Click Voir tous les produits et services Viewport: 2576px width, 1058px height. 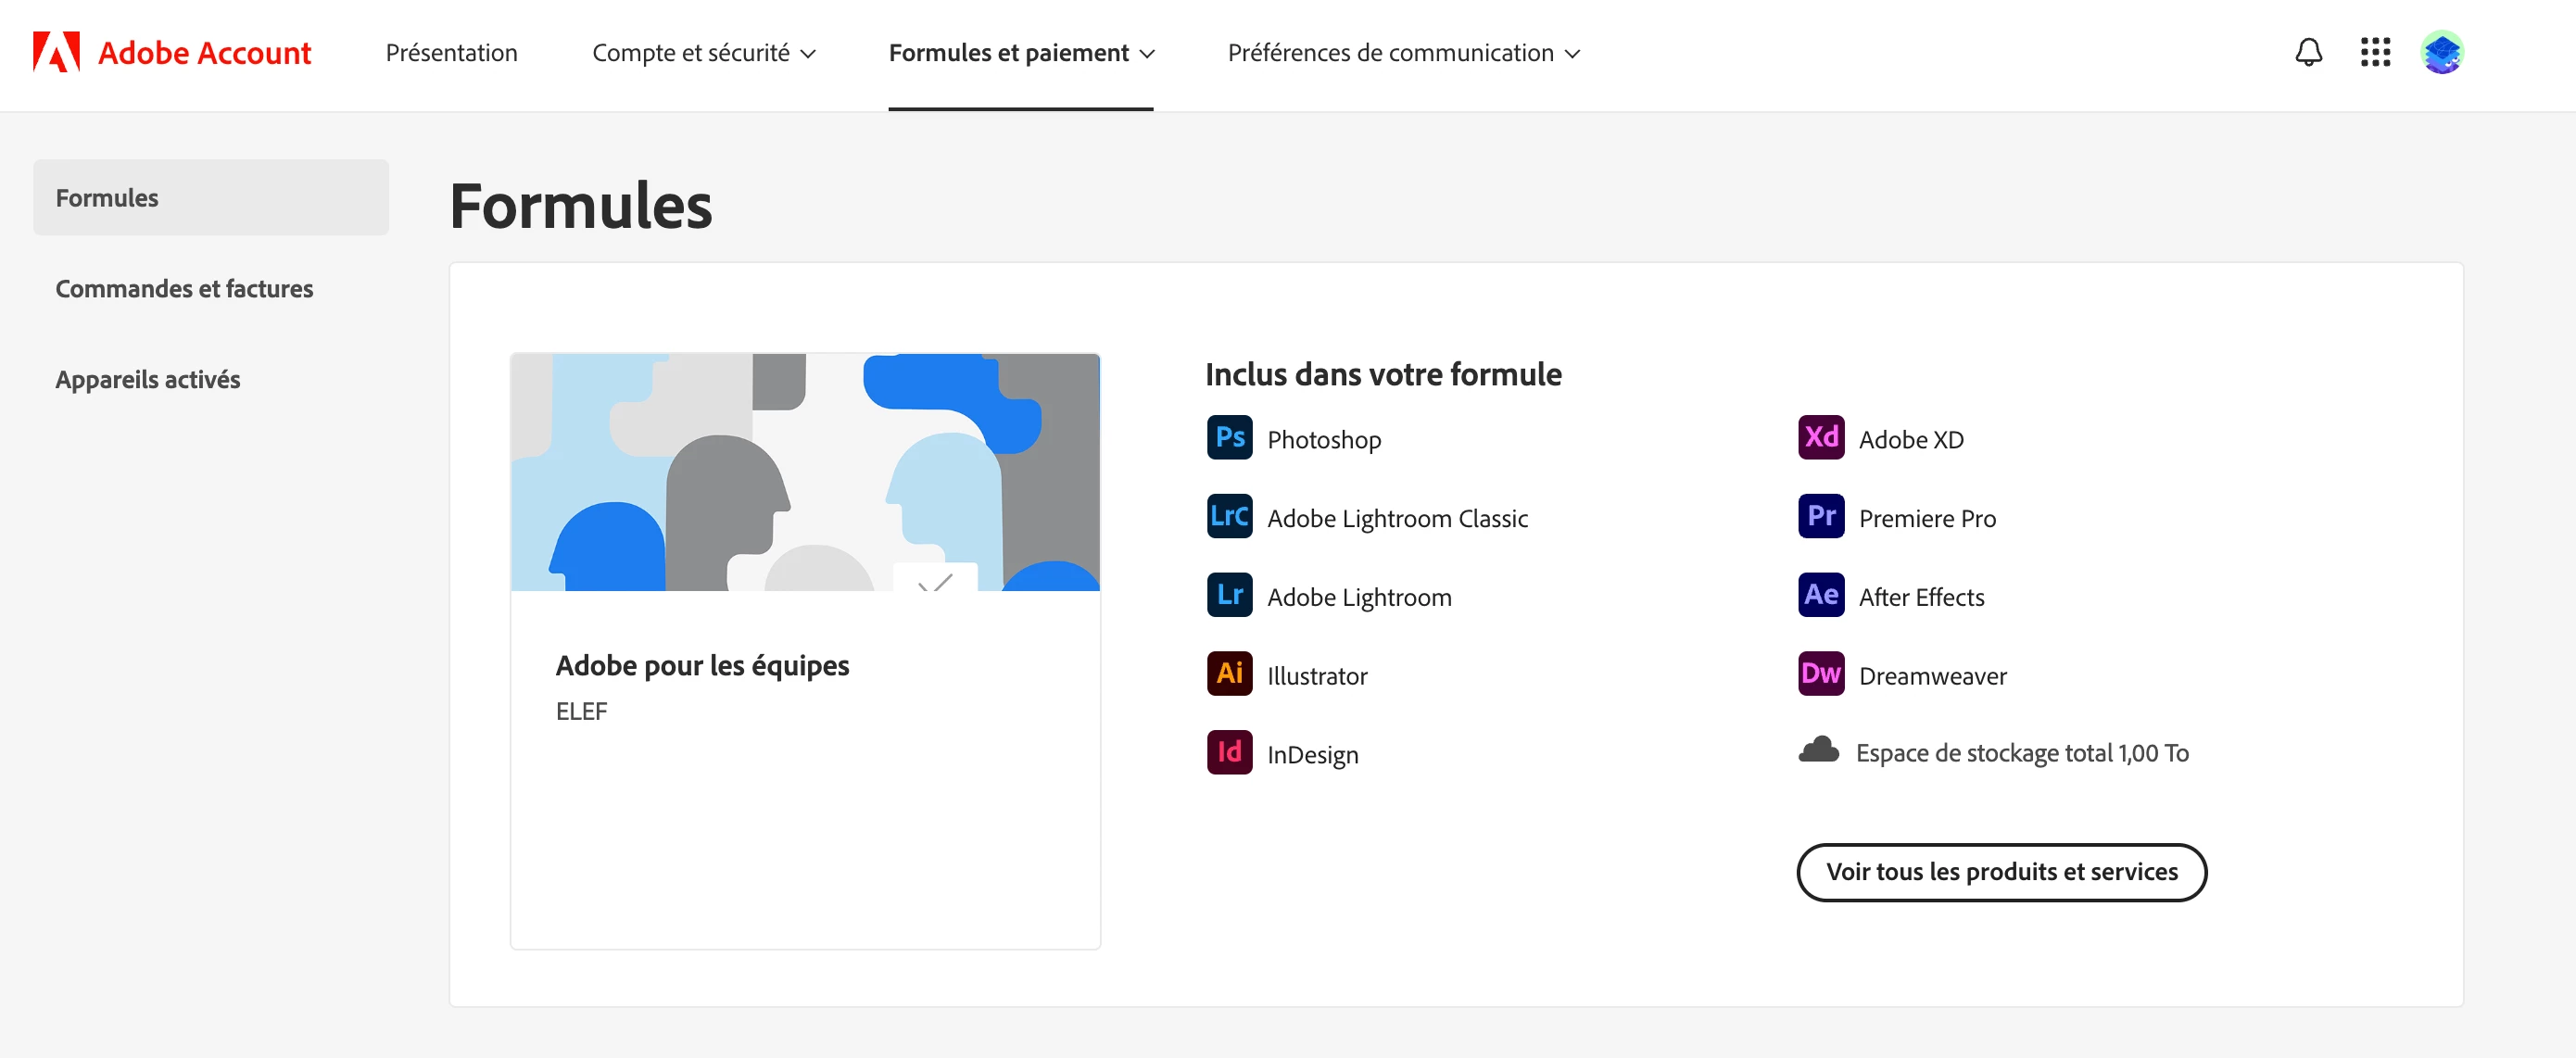[2001, 872]
